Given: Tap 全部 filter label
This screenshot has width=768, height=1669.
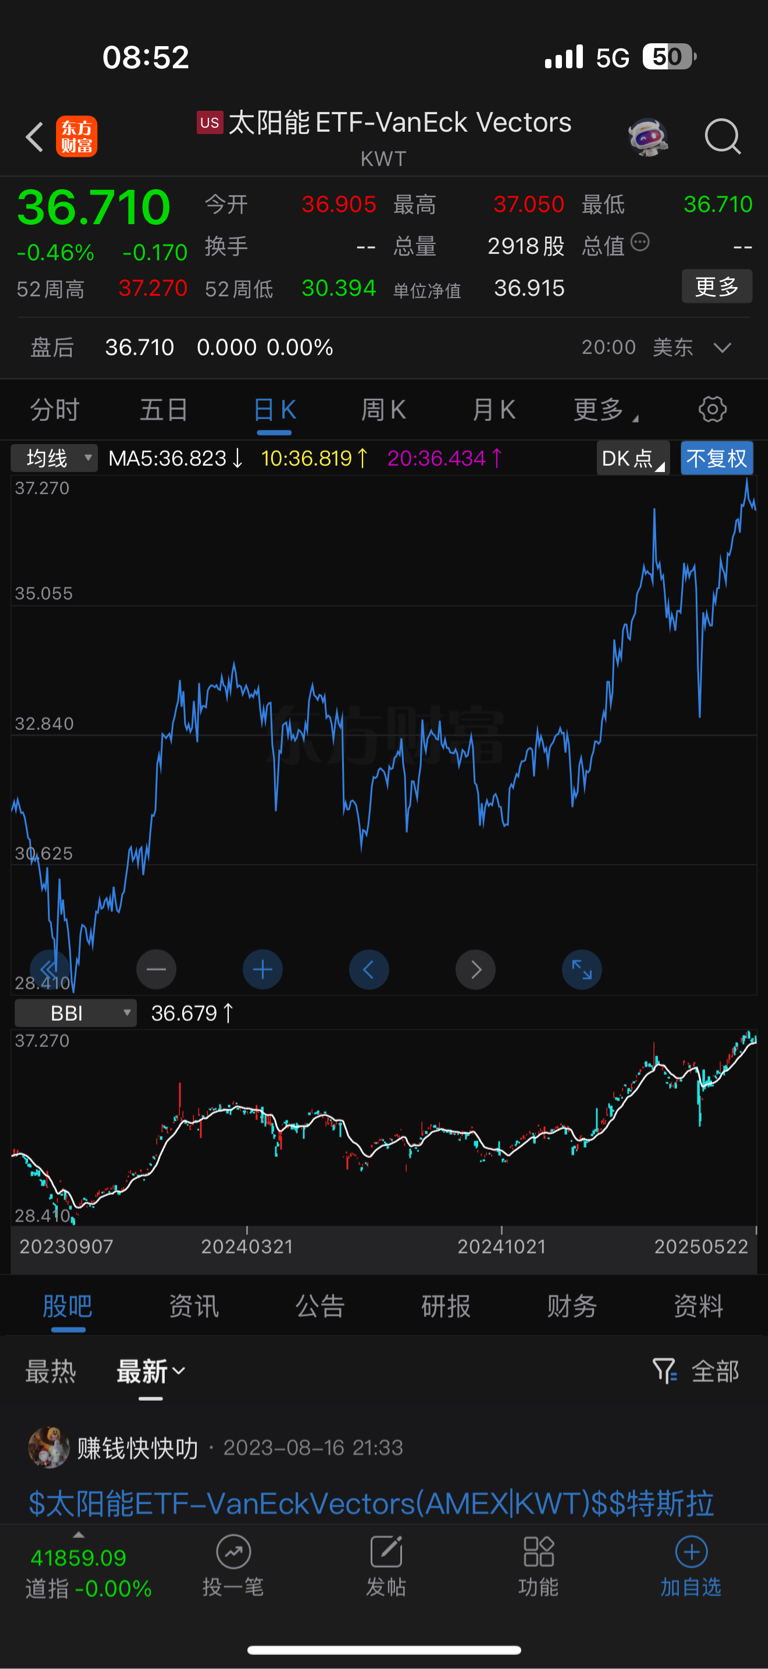Looking at the screenshot, I should point(716,1371).
